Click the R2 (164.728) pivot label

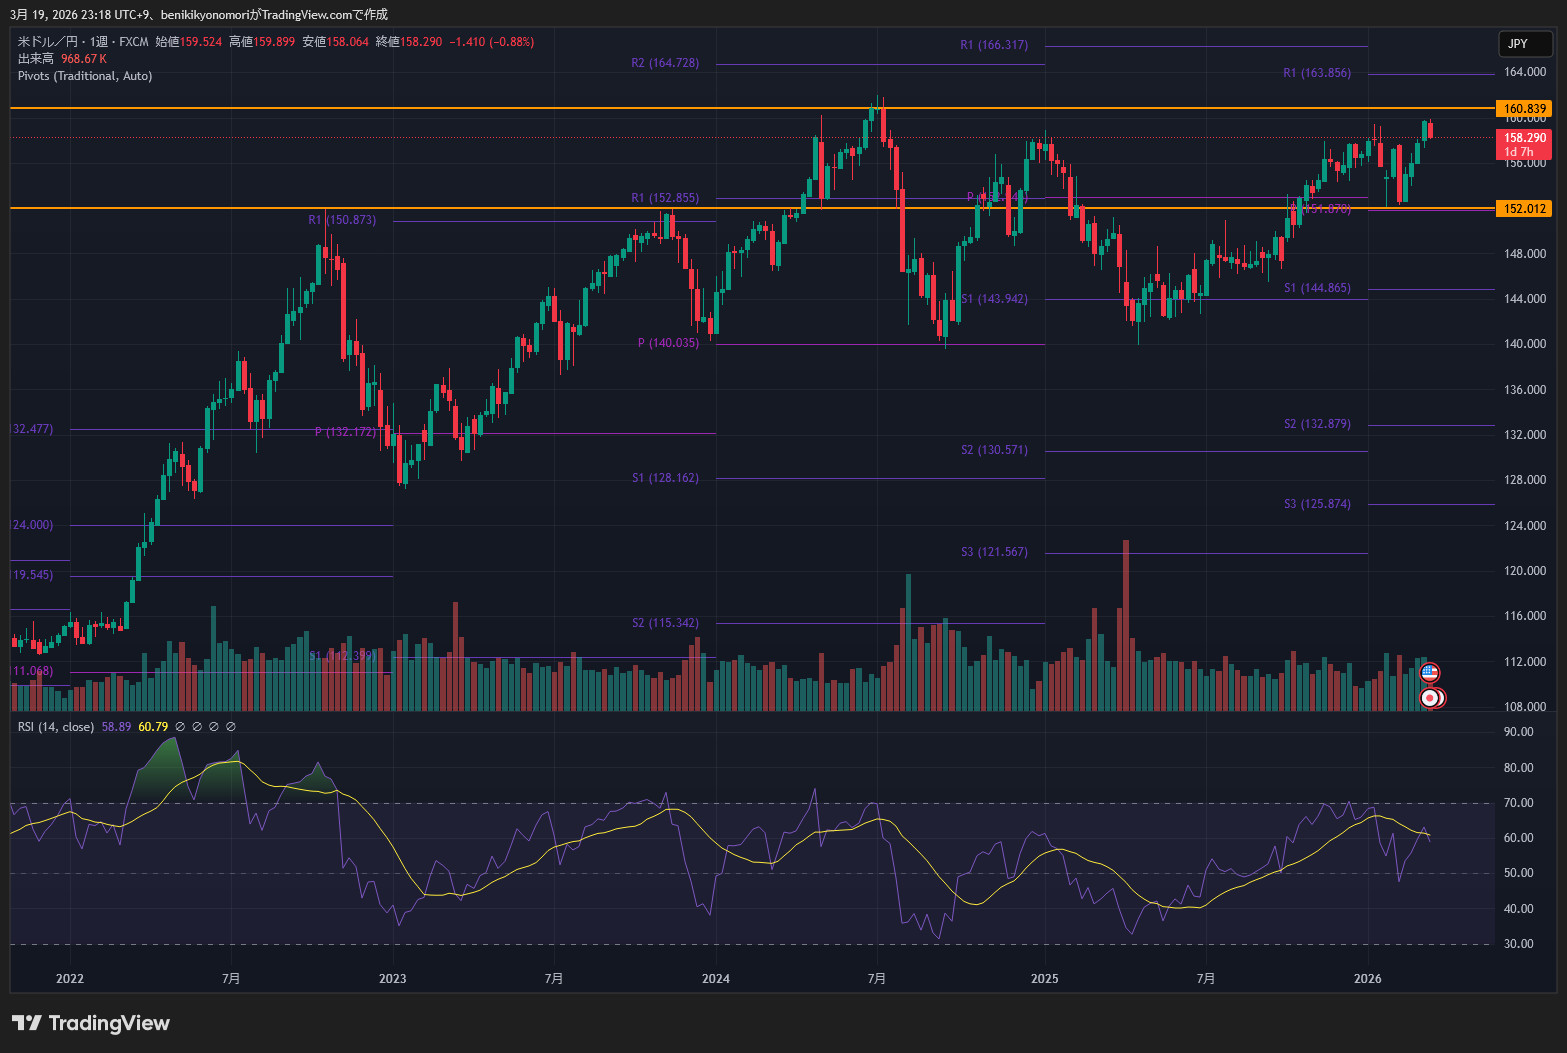coord(665,63)
